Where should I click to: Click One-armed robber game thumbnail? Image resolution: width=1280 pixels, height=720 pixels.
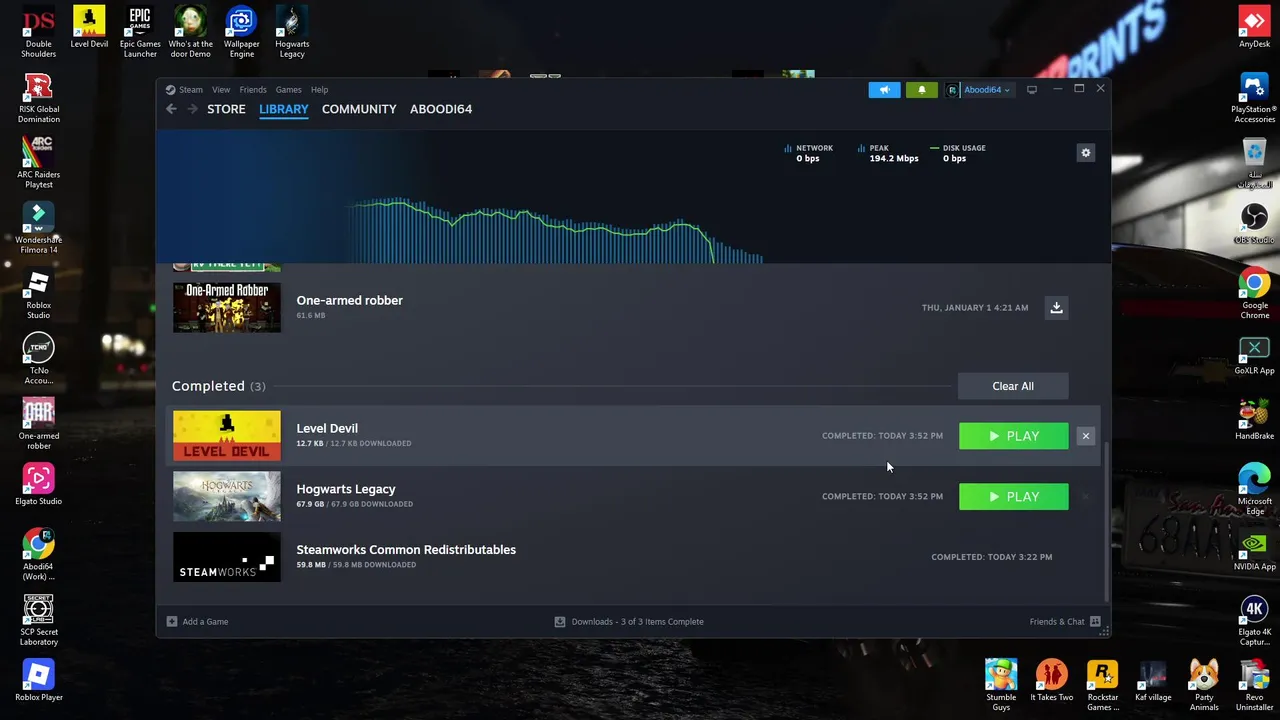pyautogui.click(x=227, y=307)
